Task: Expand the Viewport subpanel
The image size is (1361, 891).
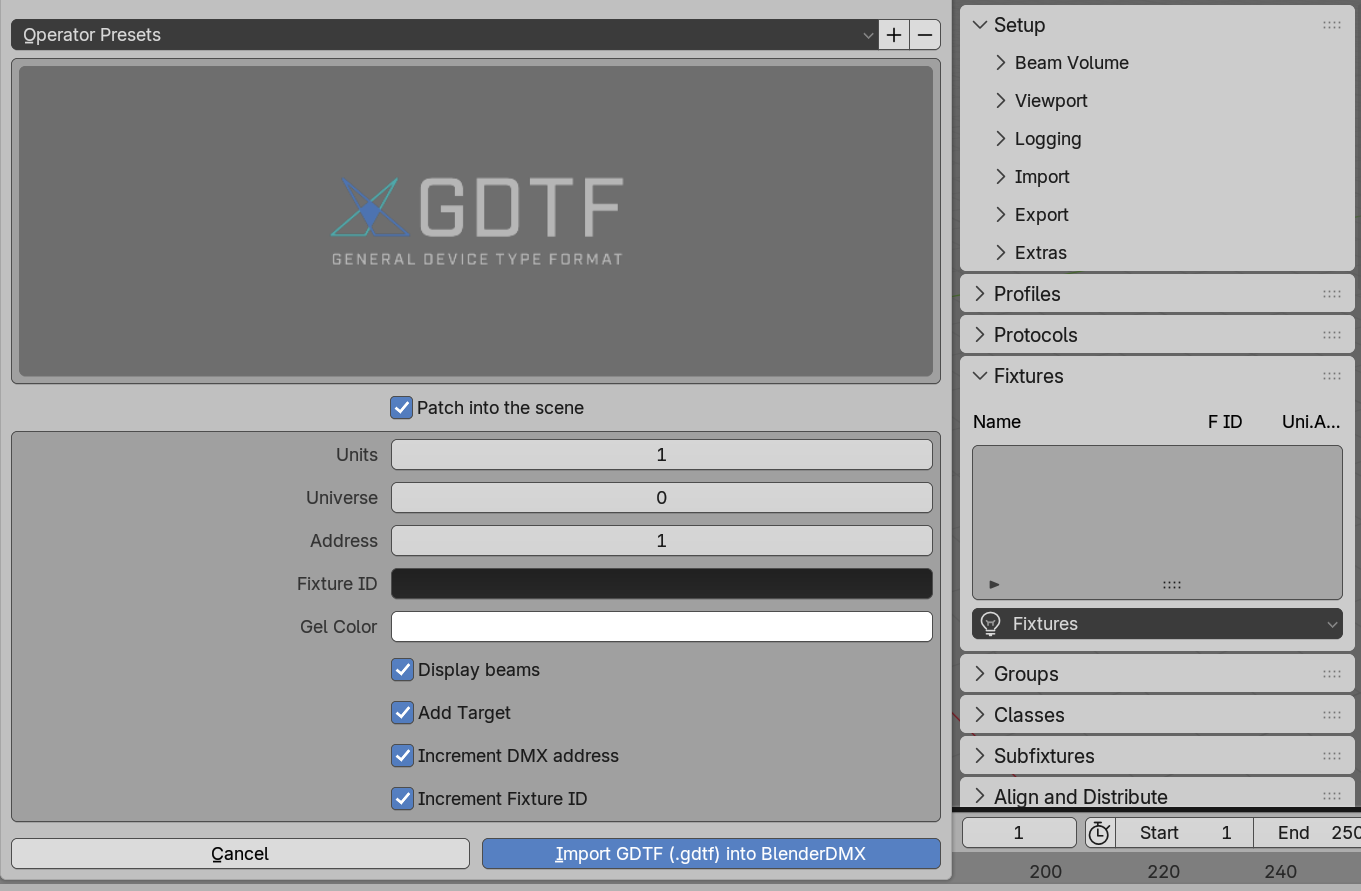Action: point(1001,101)
